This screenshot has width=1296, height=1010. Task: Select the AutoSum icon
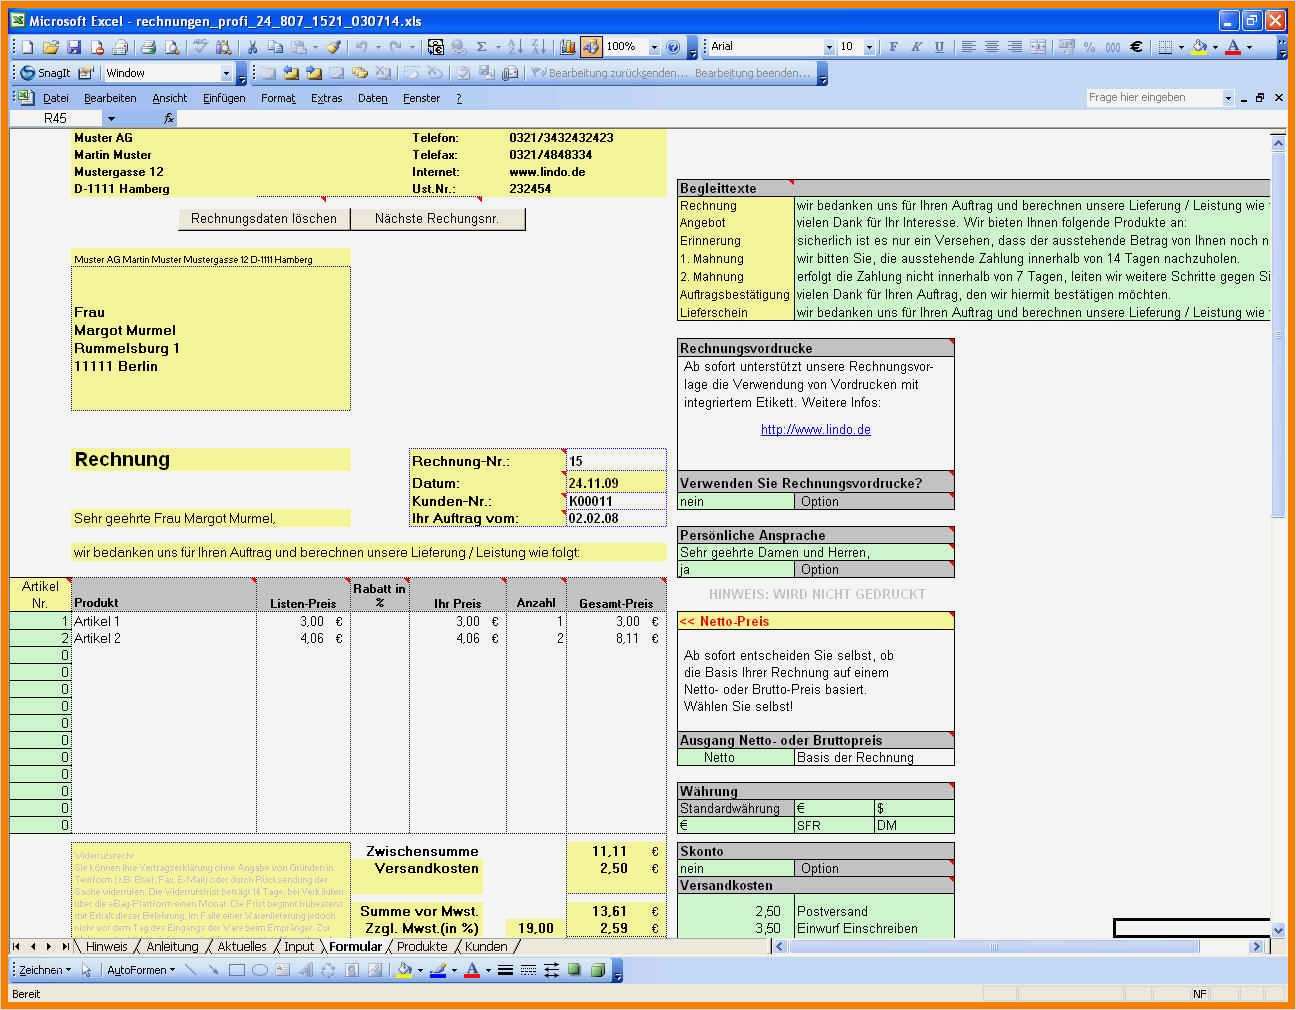(x=481, y=46)
